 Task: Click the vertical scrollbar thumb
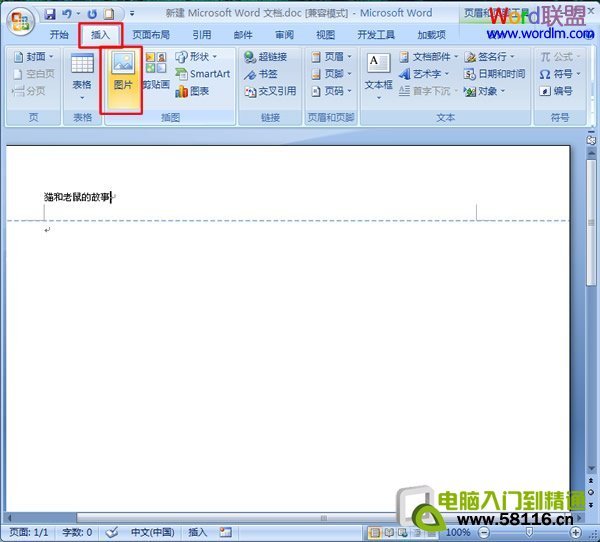591,223
